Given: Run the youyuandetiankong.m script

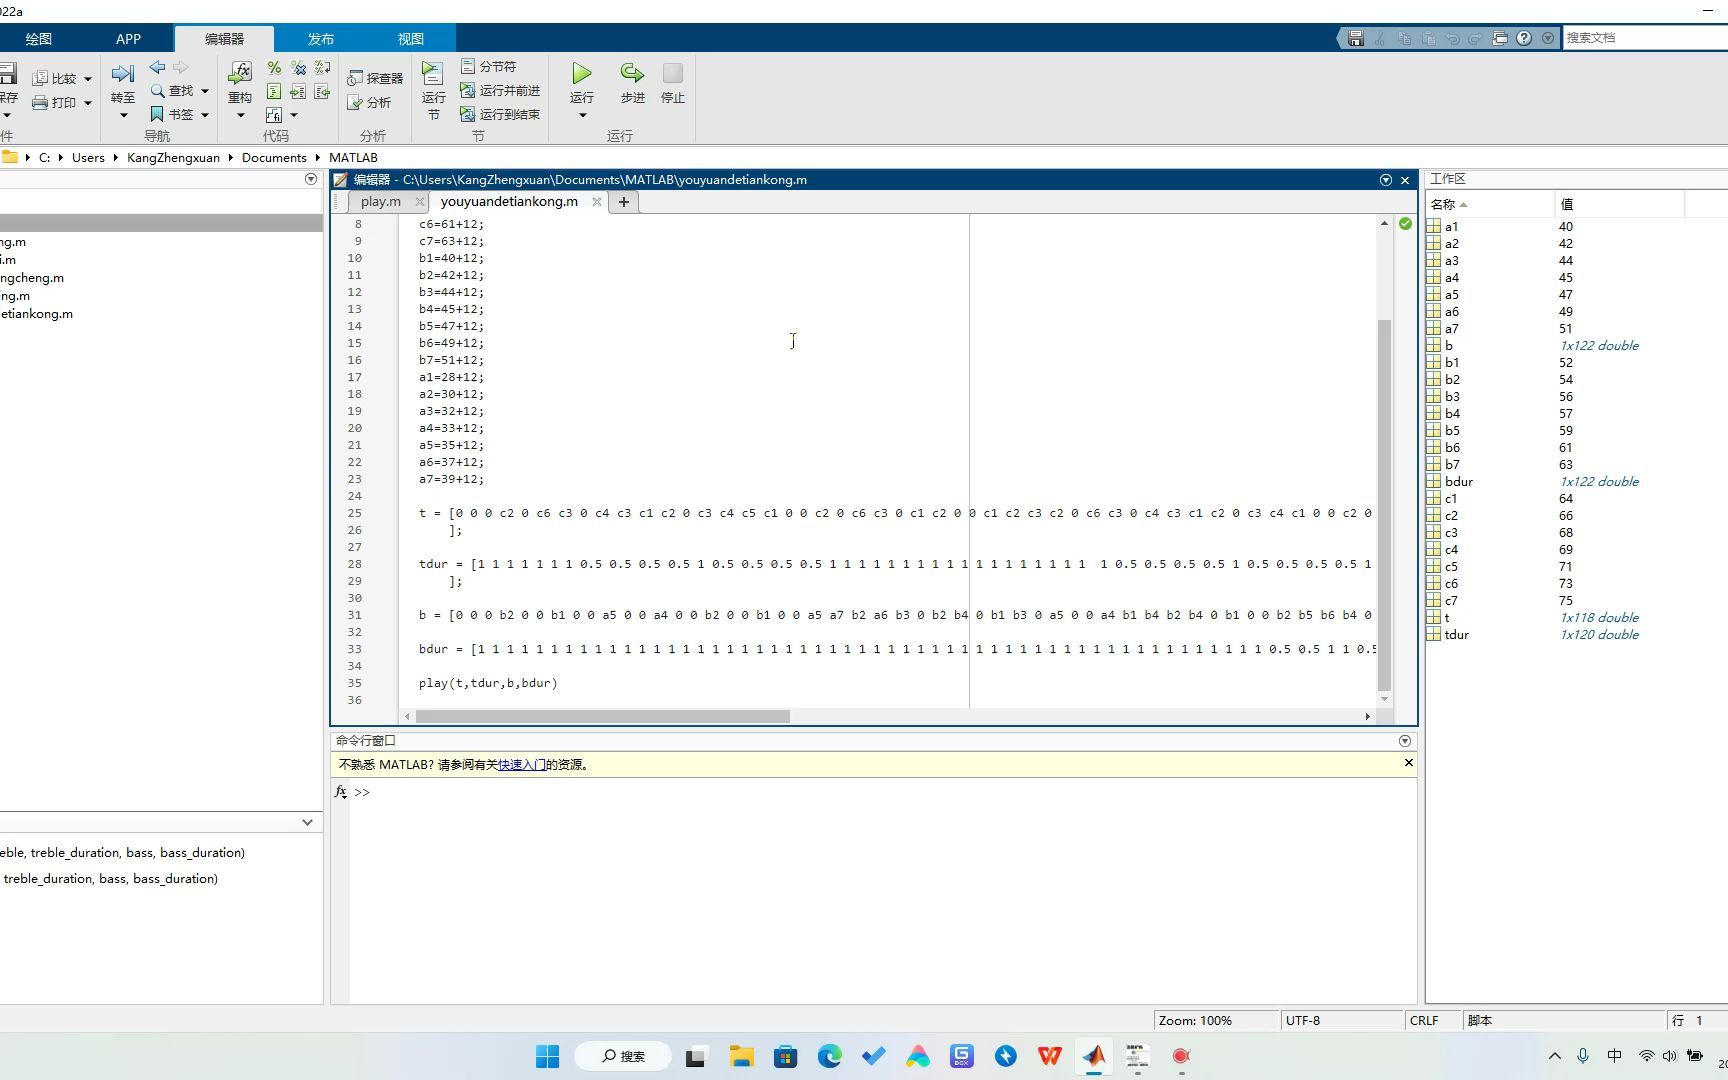Looking at the screenshot, I should click(580, 80).
